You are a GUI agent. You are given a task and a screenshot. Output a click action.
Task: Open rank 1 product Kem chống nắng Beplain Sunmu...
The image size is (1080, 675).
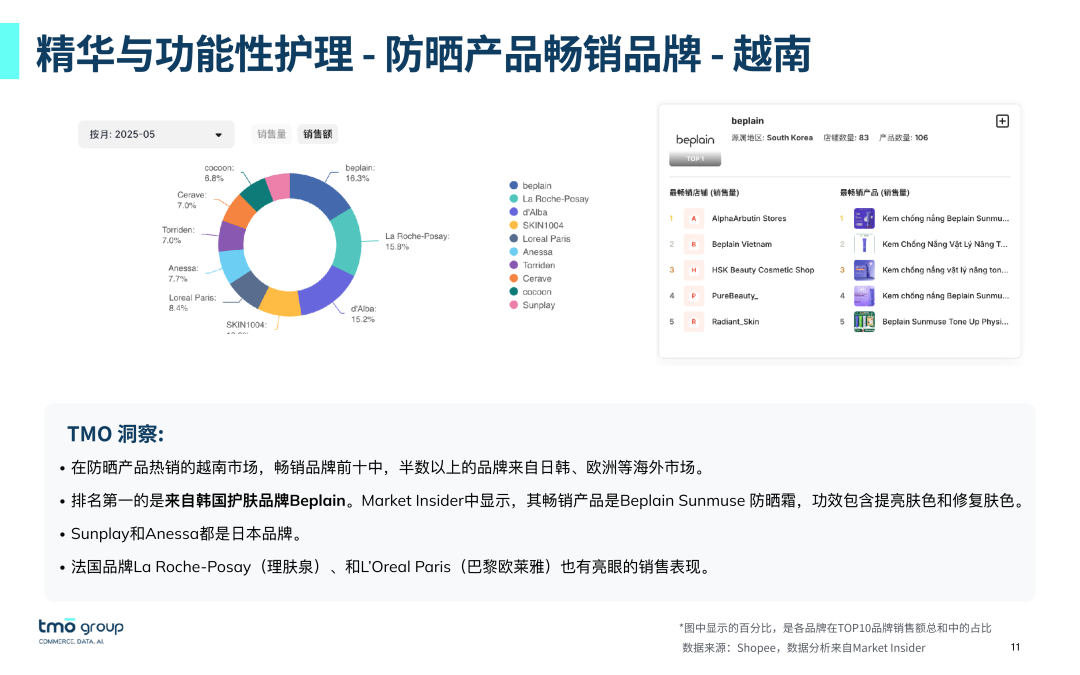tap(945, 218)
